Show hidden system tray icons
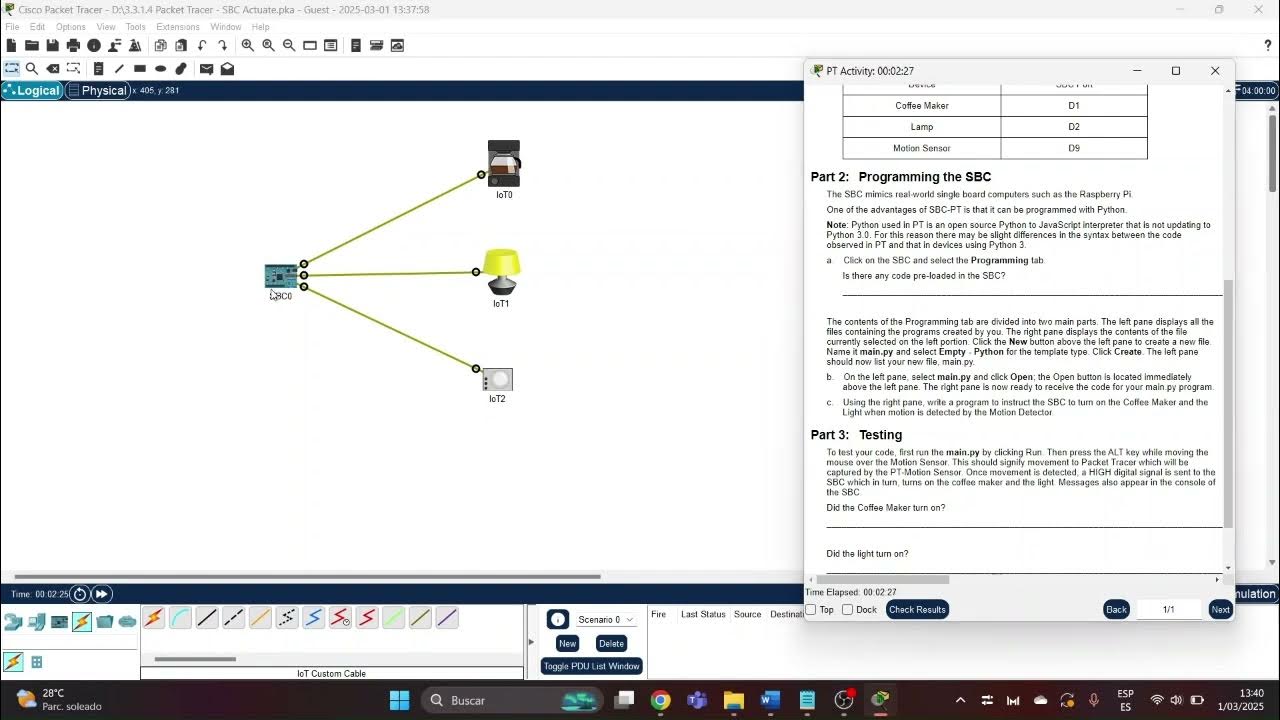The image size is (1280, 720). click(x=960, y=700)
